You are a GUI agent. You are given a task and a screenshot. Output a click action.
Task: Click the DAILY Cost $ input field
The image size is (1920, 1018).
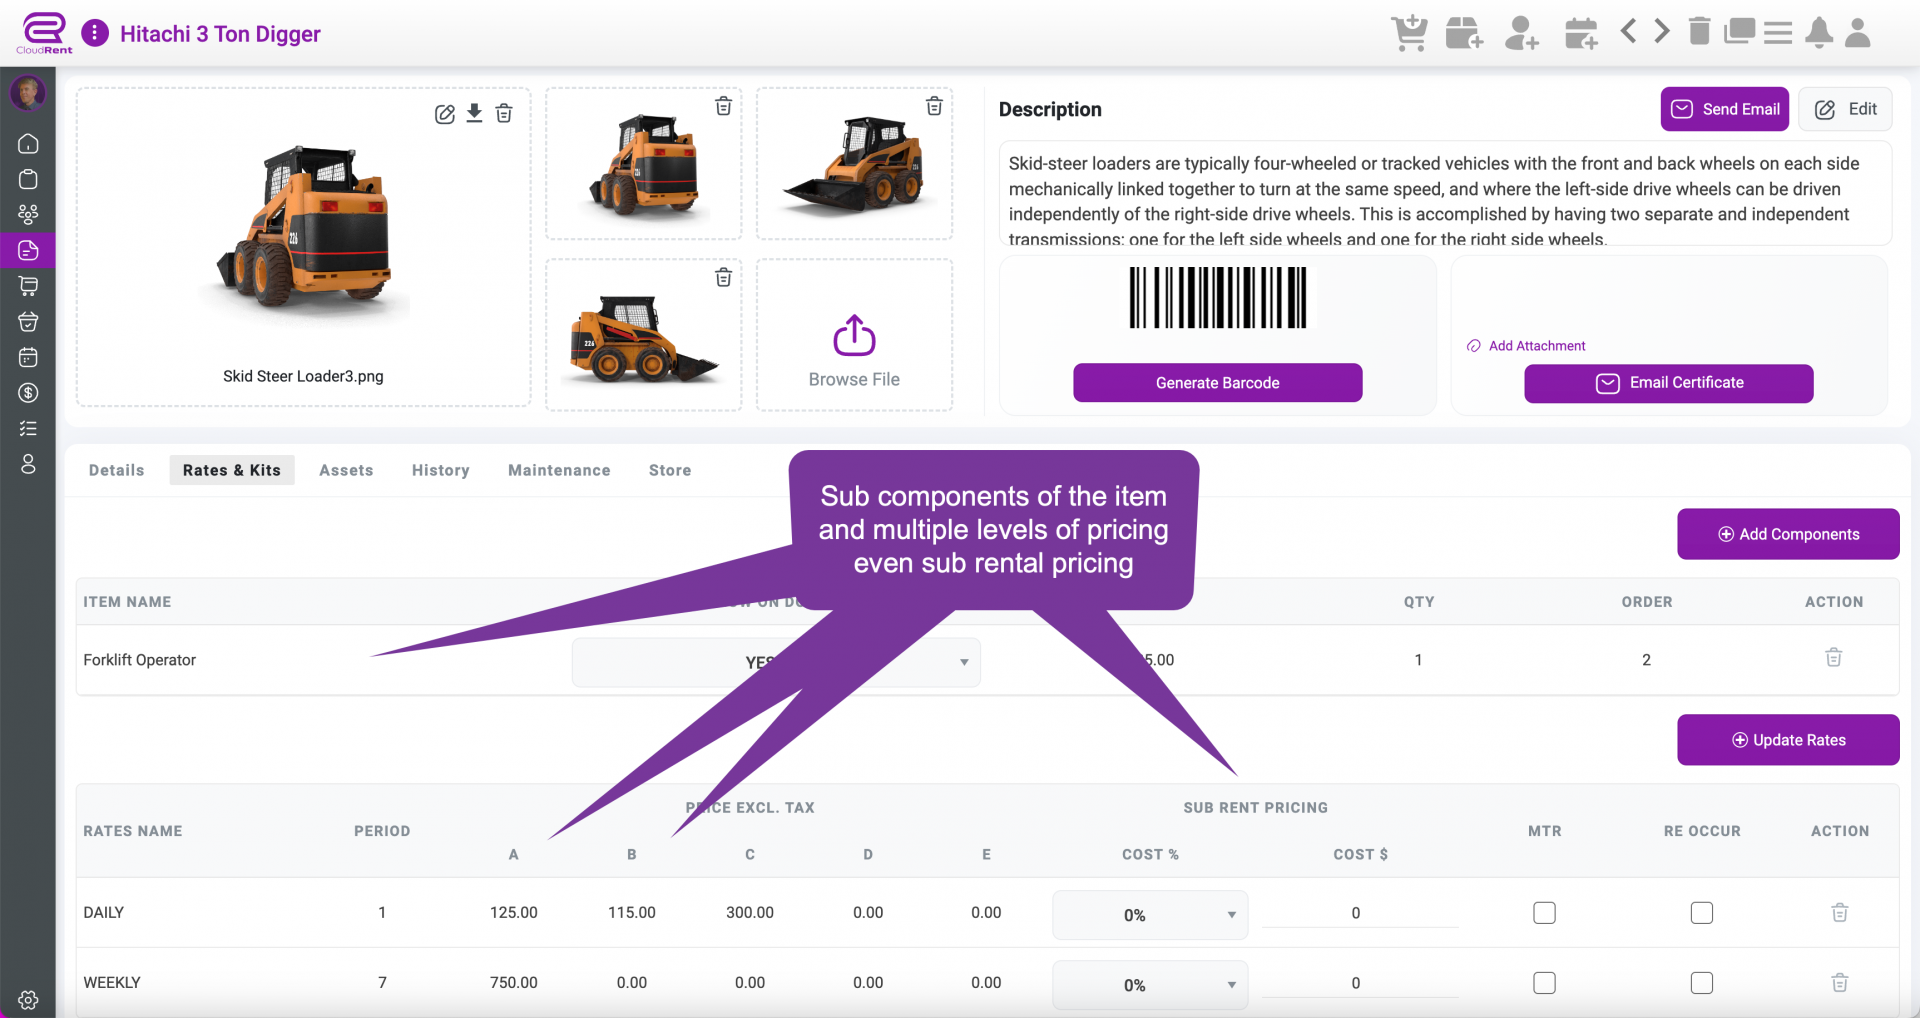[1359, 913]
